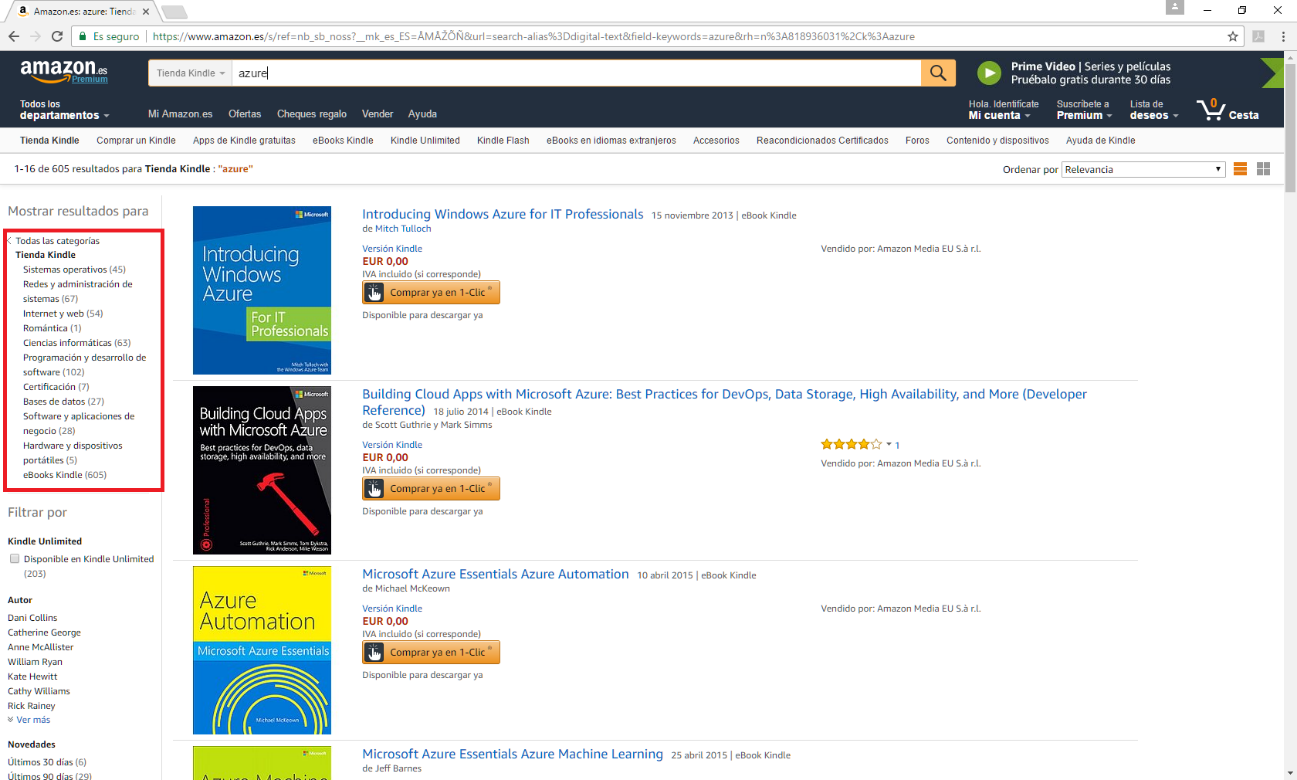Bookmark page with the star icon

click(1233, 36)
